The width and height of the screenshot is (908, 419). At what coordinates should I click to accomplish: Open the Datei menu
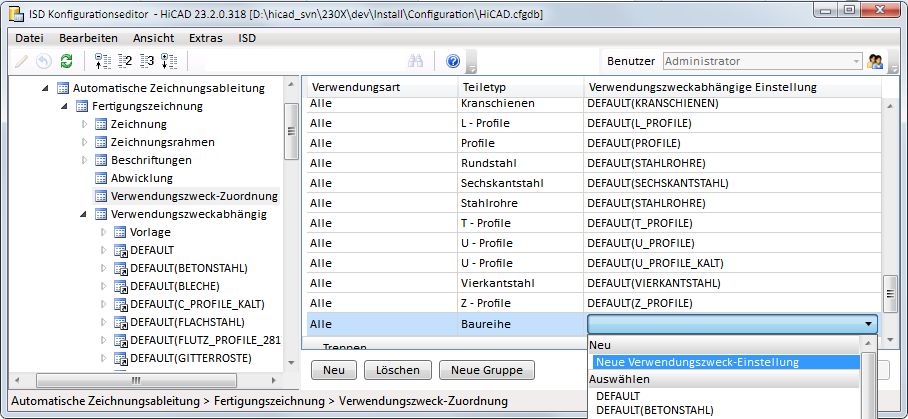coord(30,38)
